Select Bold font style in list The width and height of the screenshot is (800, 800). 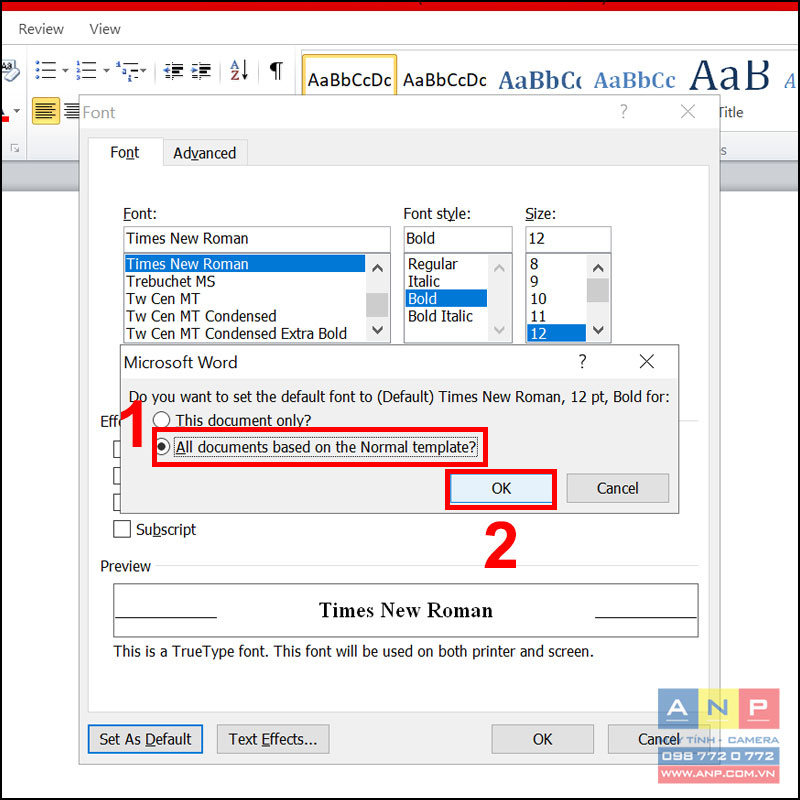tap(446, 298)
